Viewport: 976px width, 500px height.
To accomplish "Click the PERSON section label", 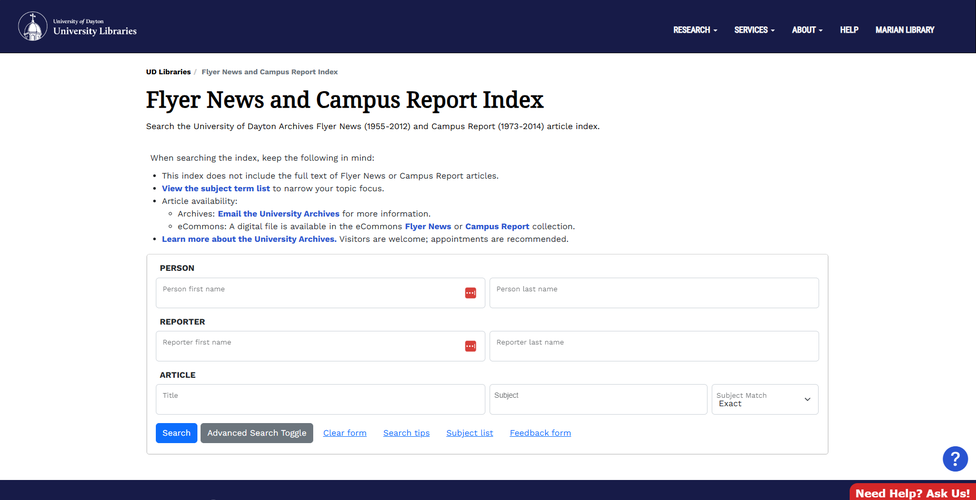I will pyautogui.click(x=177, y=268).
